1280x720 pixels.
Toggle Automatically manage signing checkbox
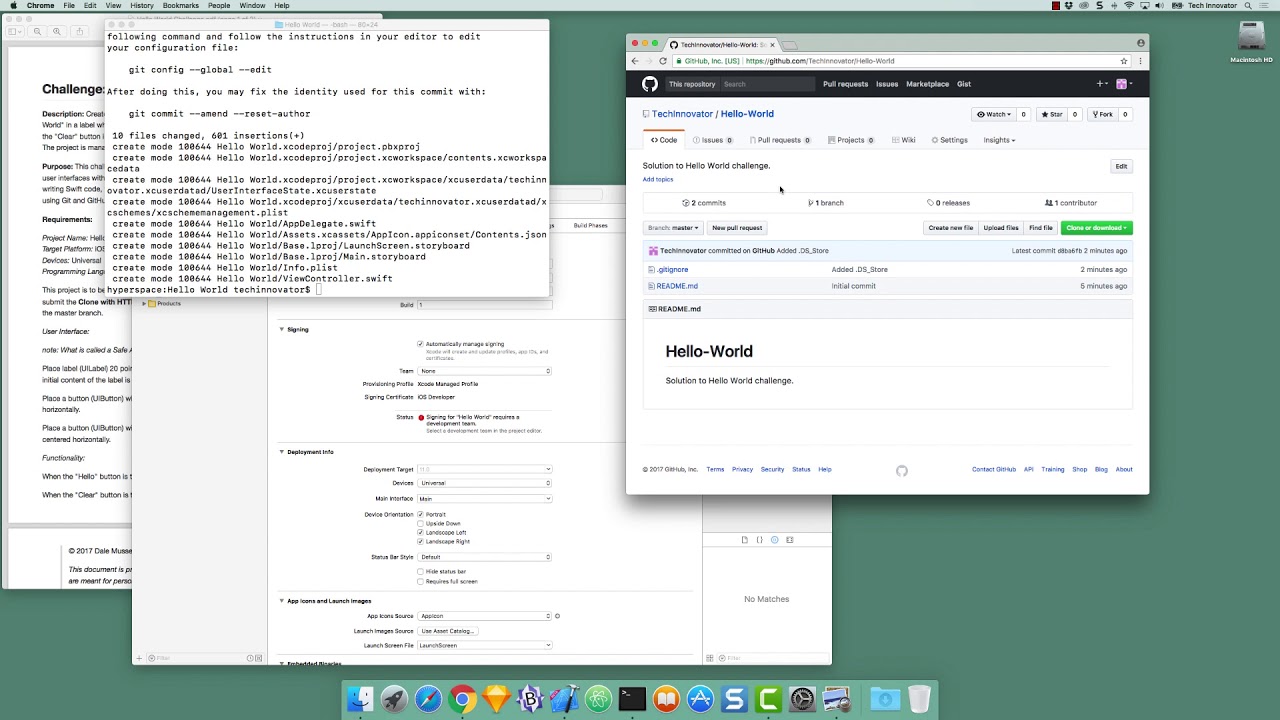pos(420,344)
